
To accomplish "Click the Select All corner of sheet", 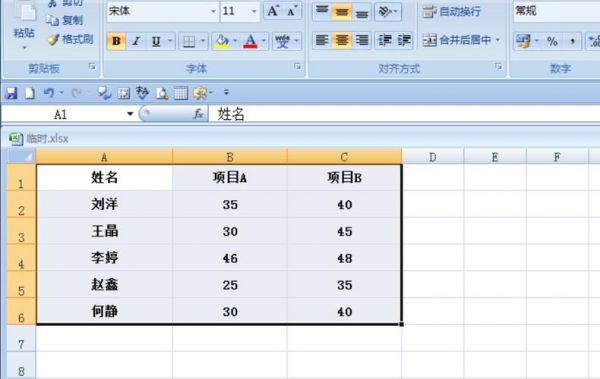I will click(x=21, y=157).
